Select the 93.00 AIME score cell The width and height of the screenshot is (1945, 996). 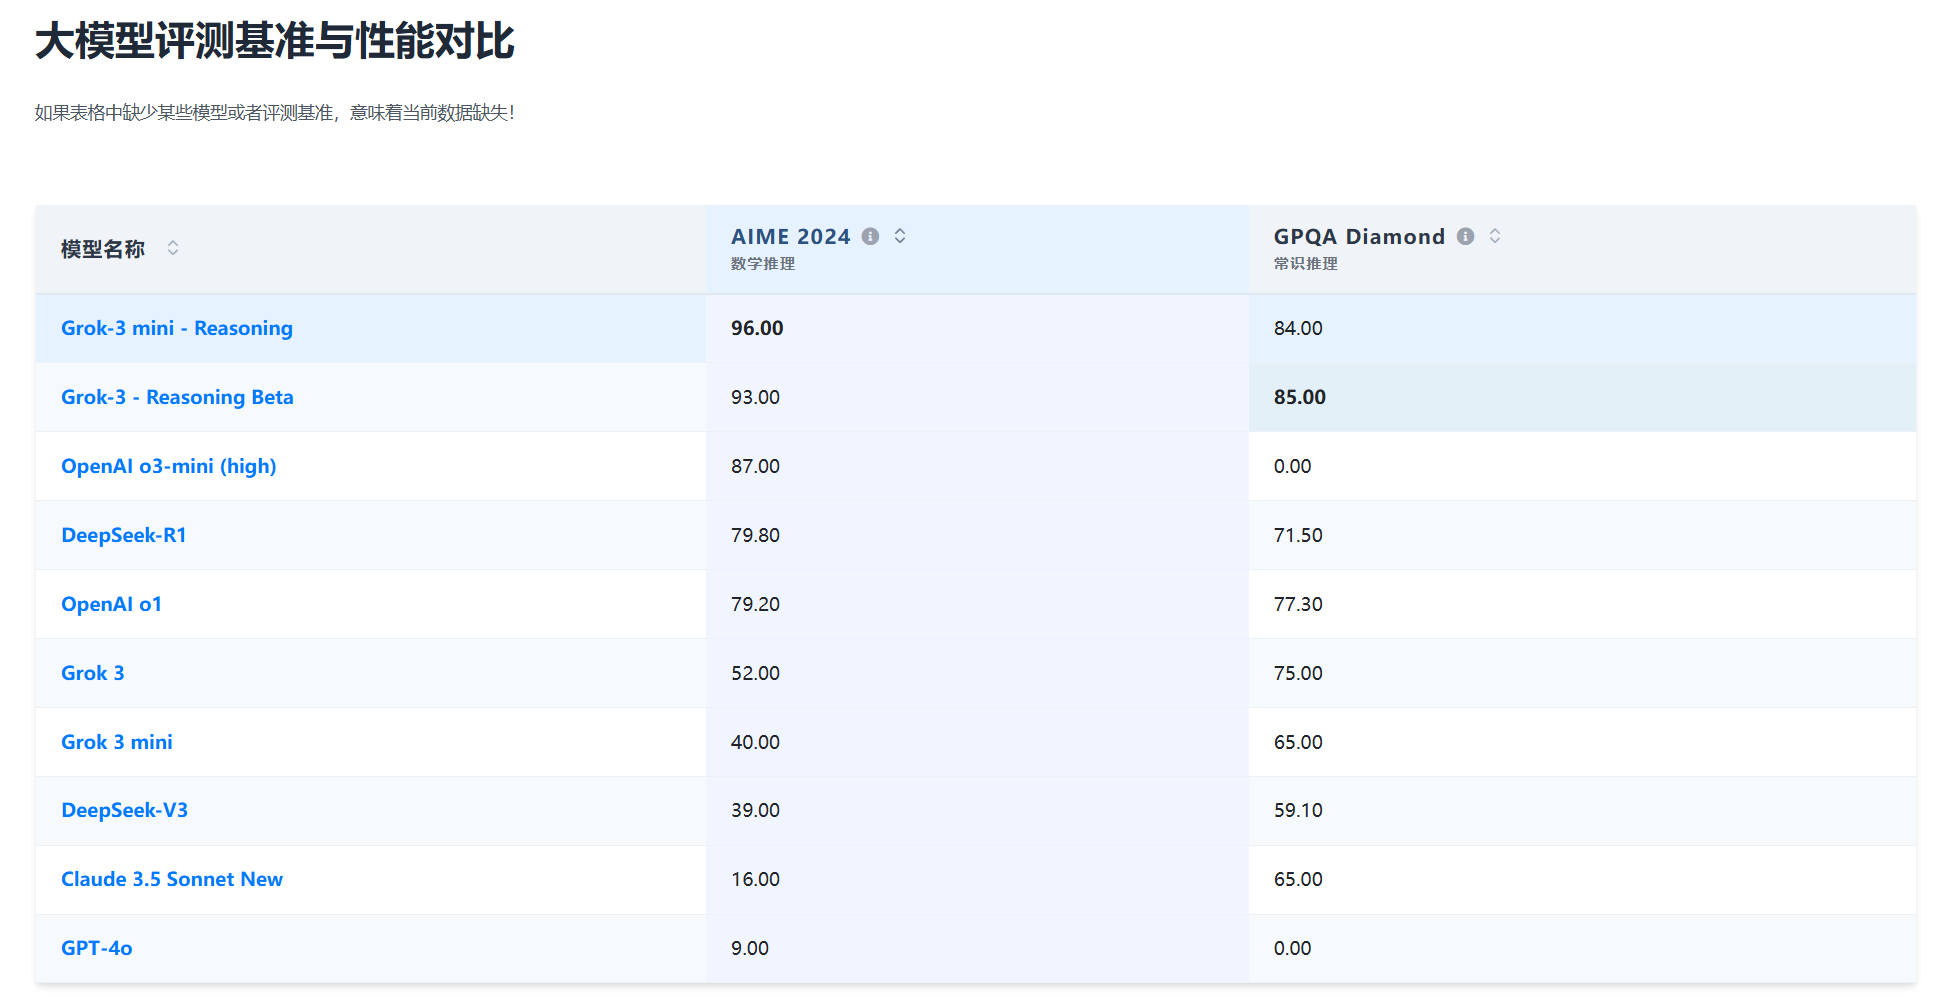coord(977,397)
